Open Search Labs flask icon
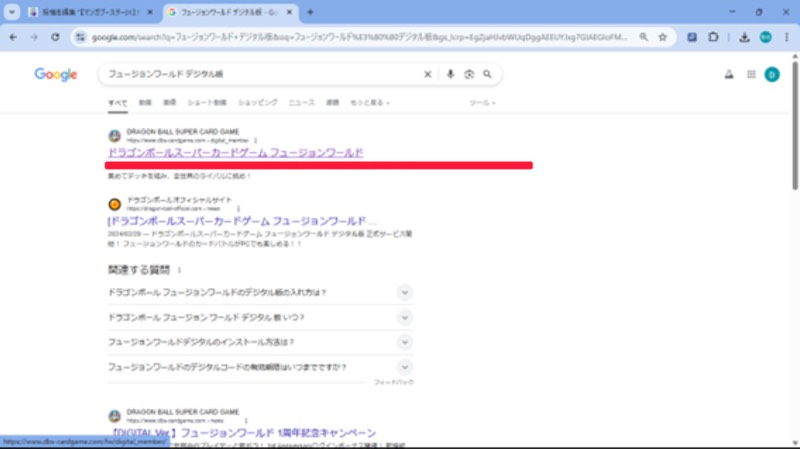This screenshot has width=800, height=449. pyautogui.click(x=729, y=74)
